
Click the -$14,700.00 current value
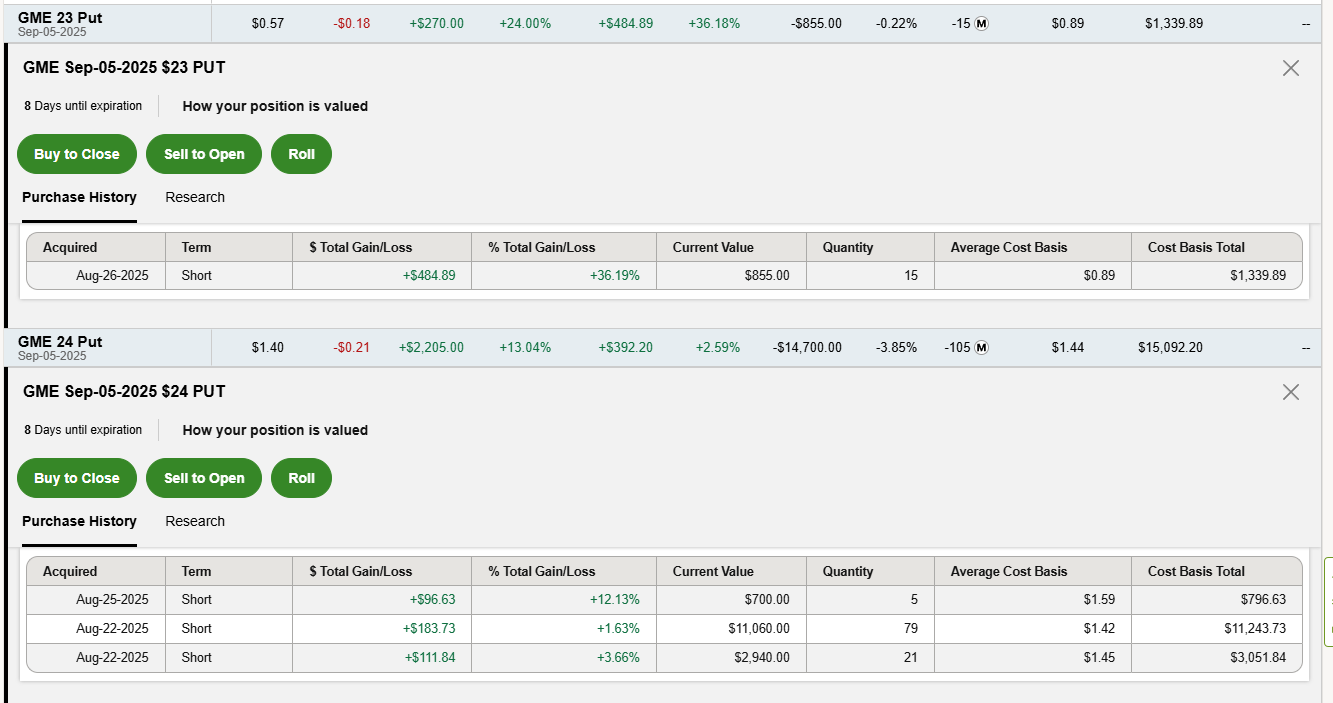click(807, 347)
